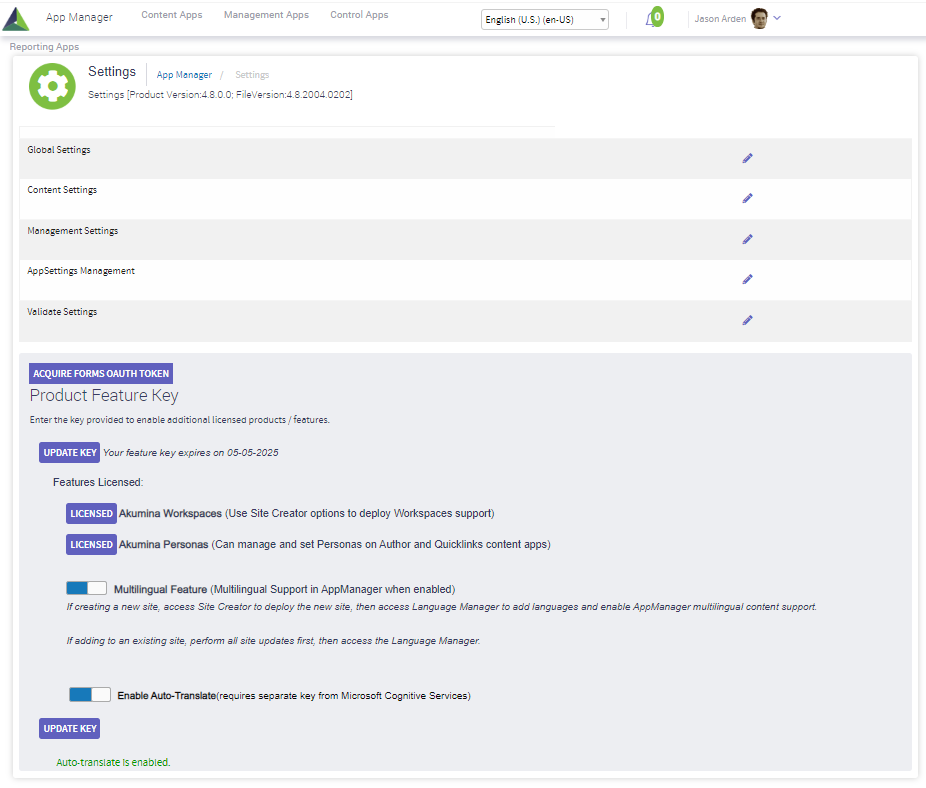Toggle the Multilingual Feature switch

click(x=86, y=588)
